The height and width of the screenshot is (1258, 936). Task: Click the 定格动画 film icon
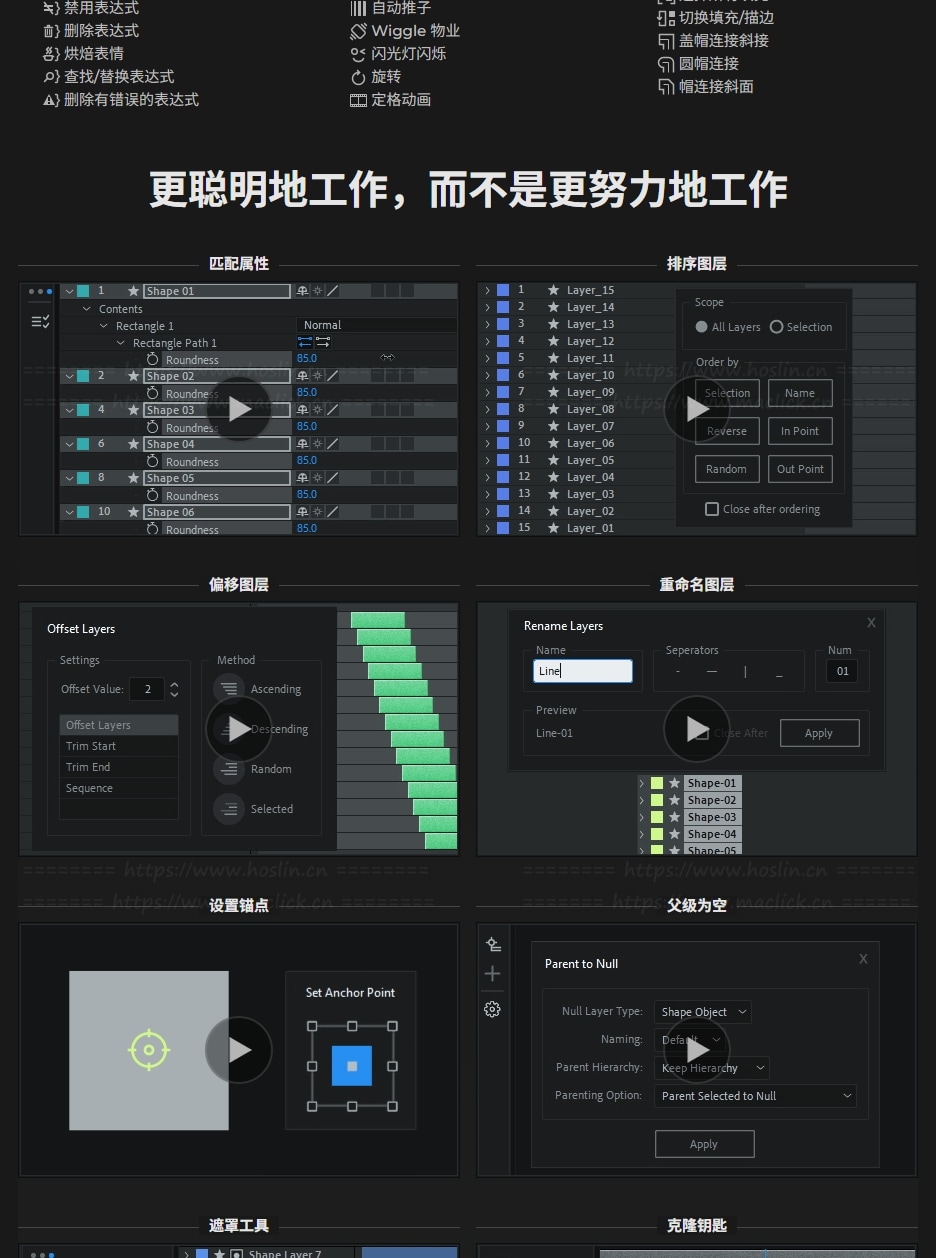pos(358,100)
